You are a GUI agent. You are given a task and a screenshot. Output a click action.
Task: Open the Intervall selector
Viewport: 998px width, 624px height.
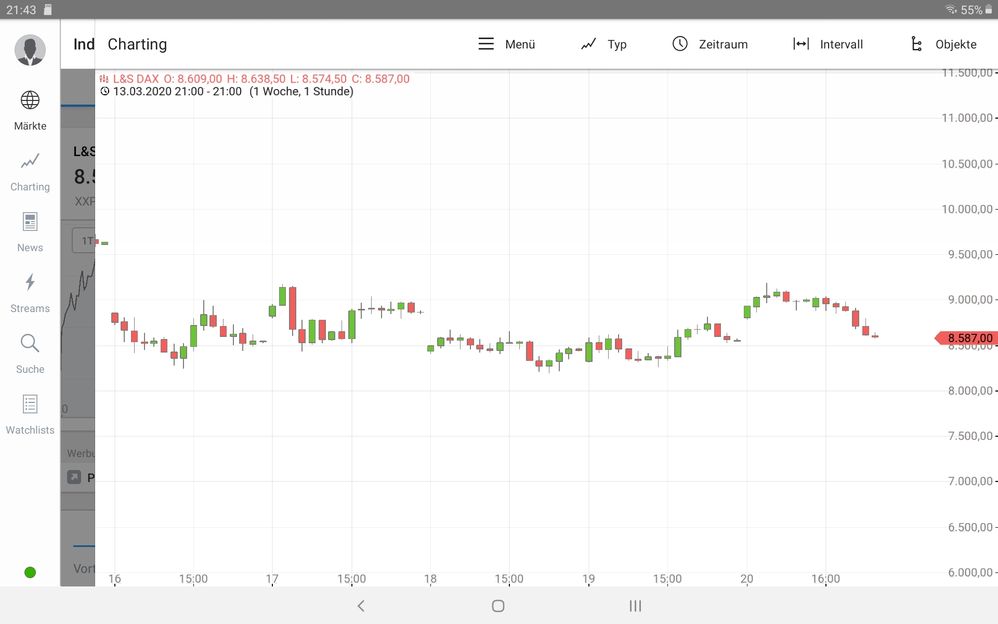click(x=800, y=44)
